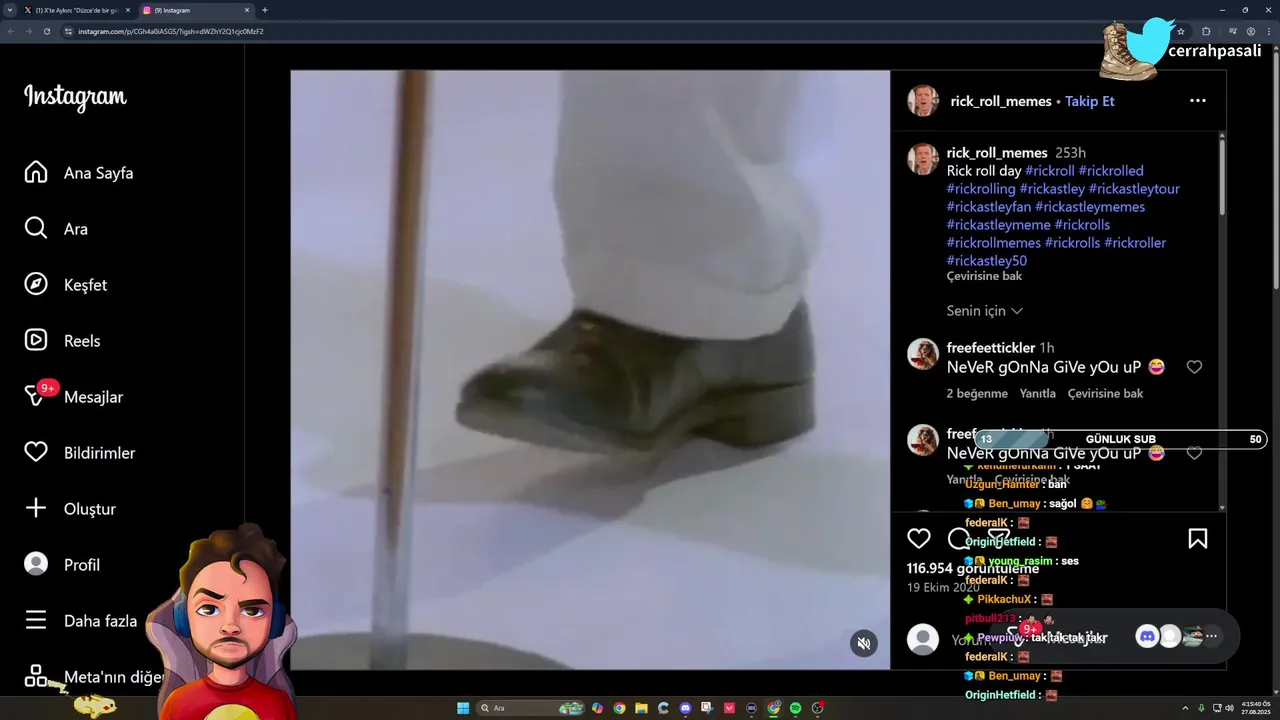Open the browser extensions puzzle icon
The width and height of the screenshot is (1280, 720).
pos(1206,31)
